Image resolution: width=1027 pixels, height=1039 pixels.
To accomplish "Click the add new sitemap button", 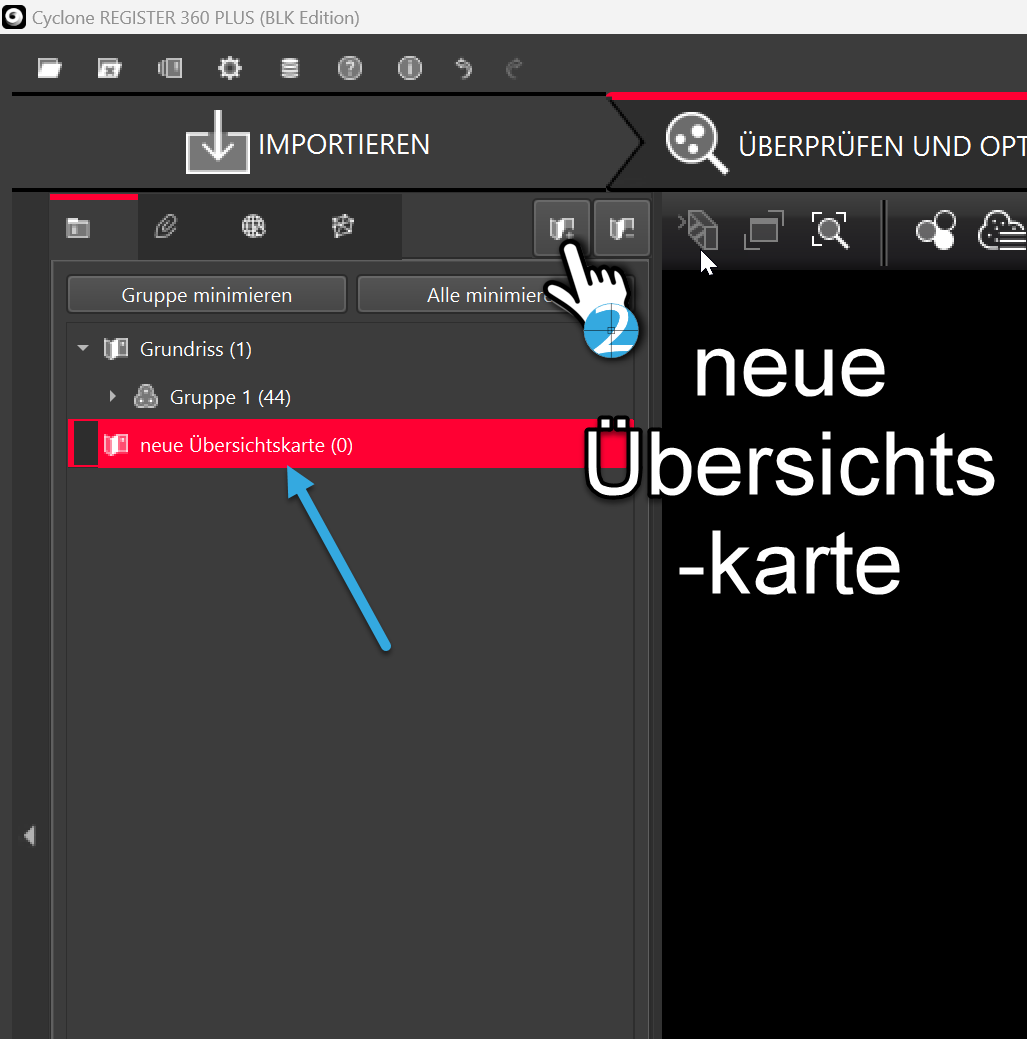I will pos(562,228).
